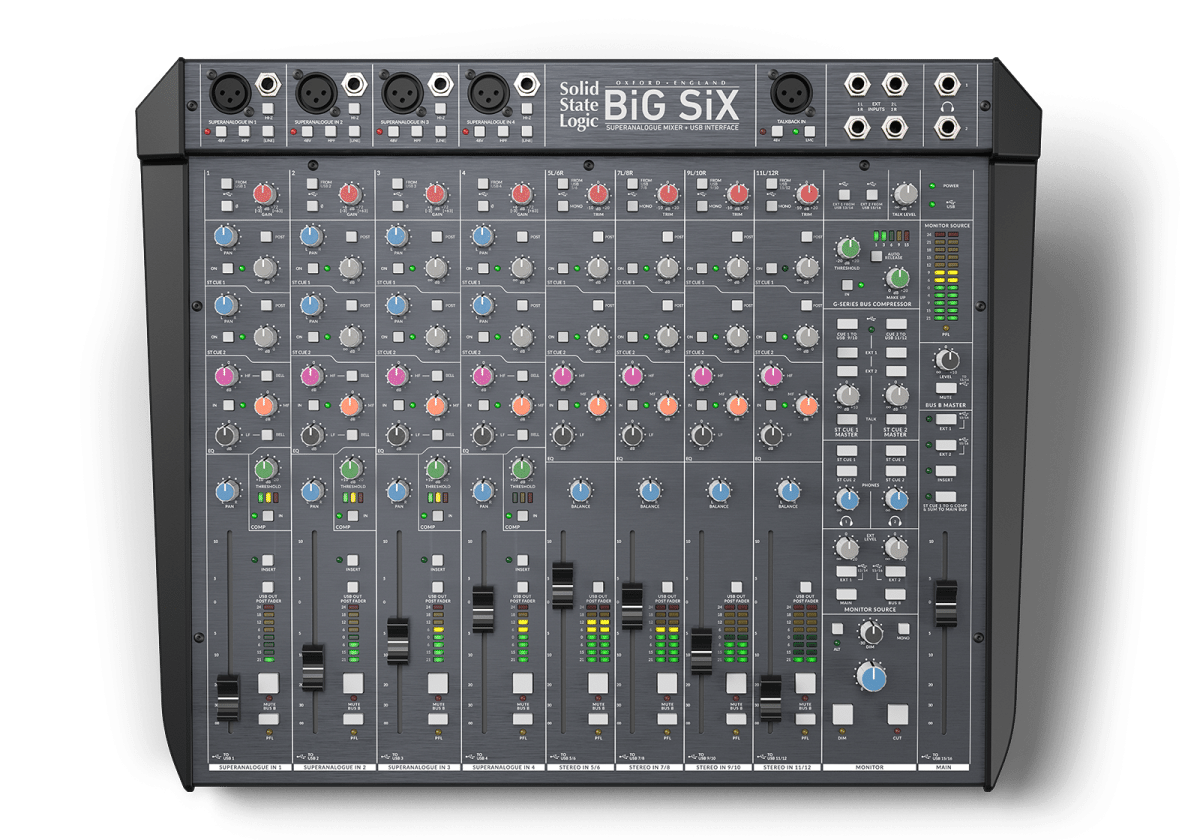Turn the ST CUE 1 PAN knob on channel 1
This screenshot has width=1200, height=840.
(x=225, y=235)
